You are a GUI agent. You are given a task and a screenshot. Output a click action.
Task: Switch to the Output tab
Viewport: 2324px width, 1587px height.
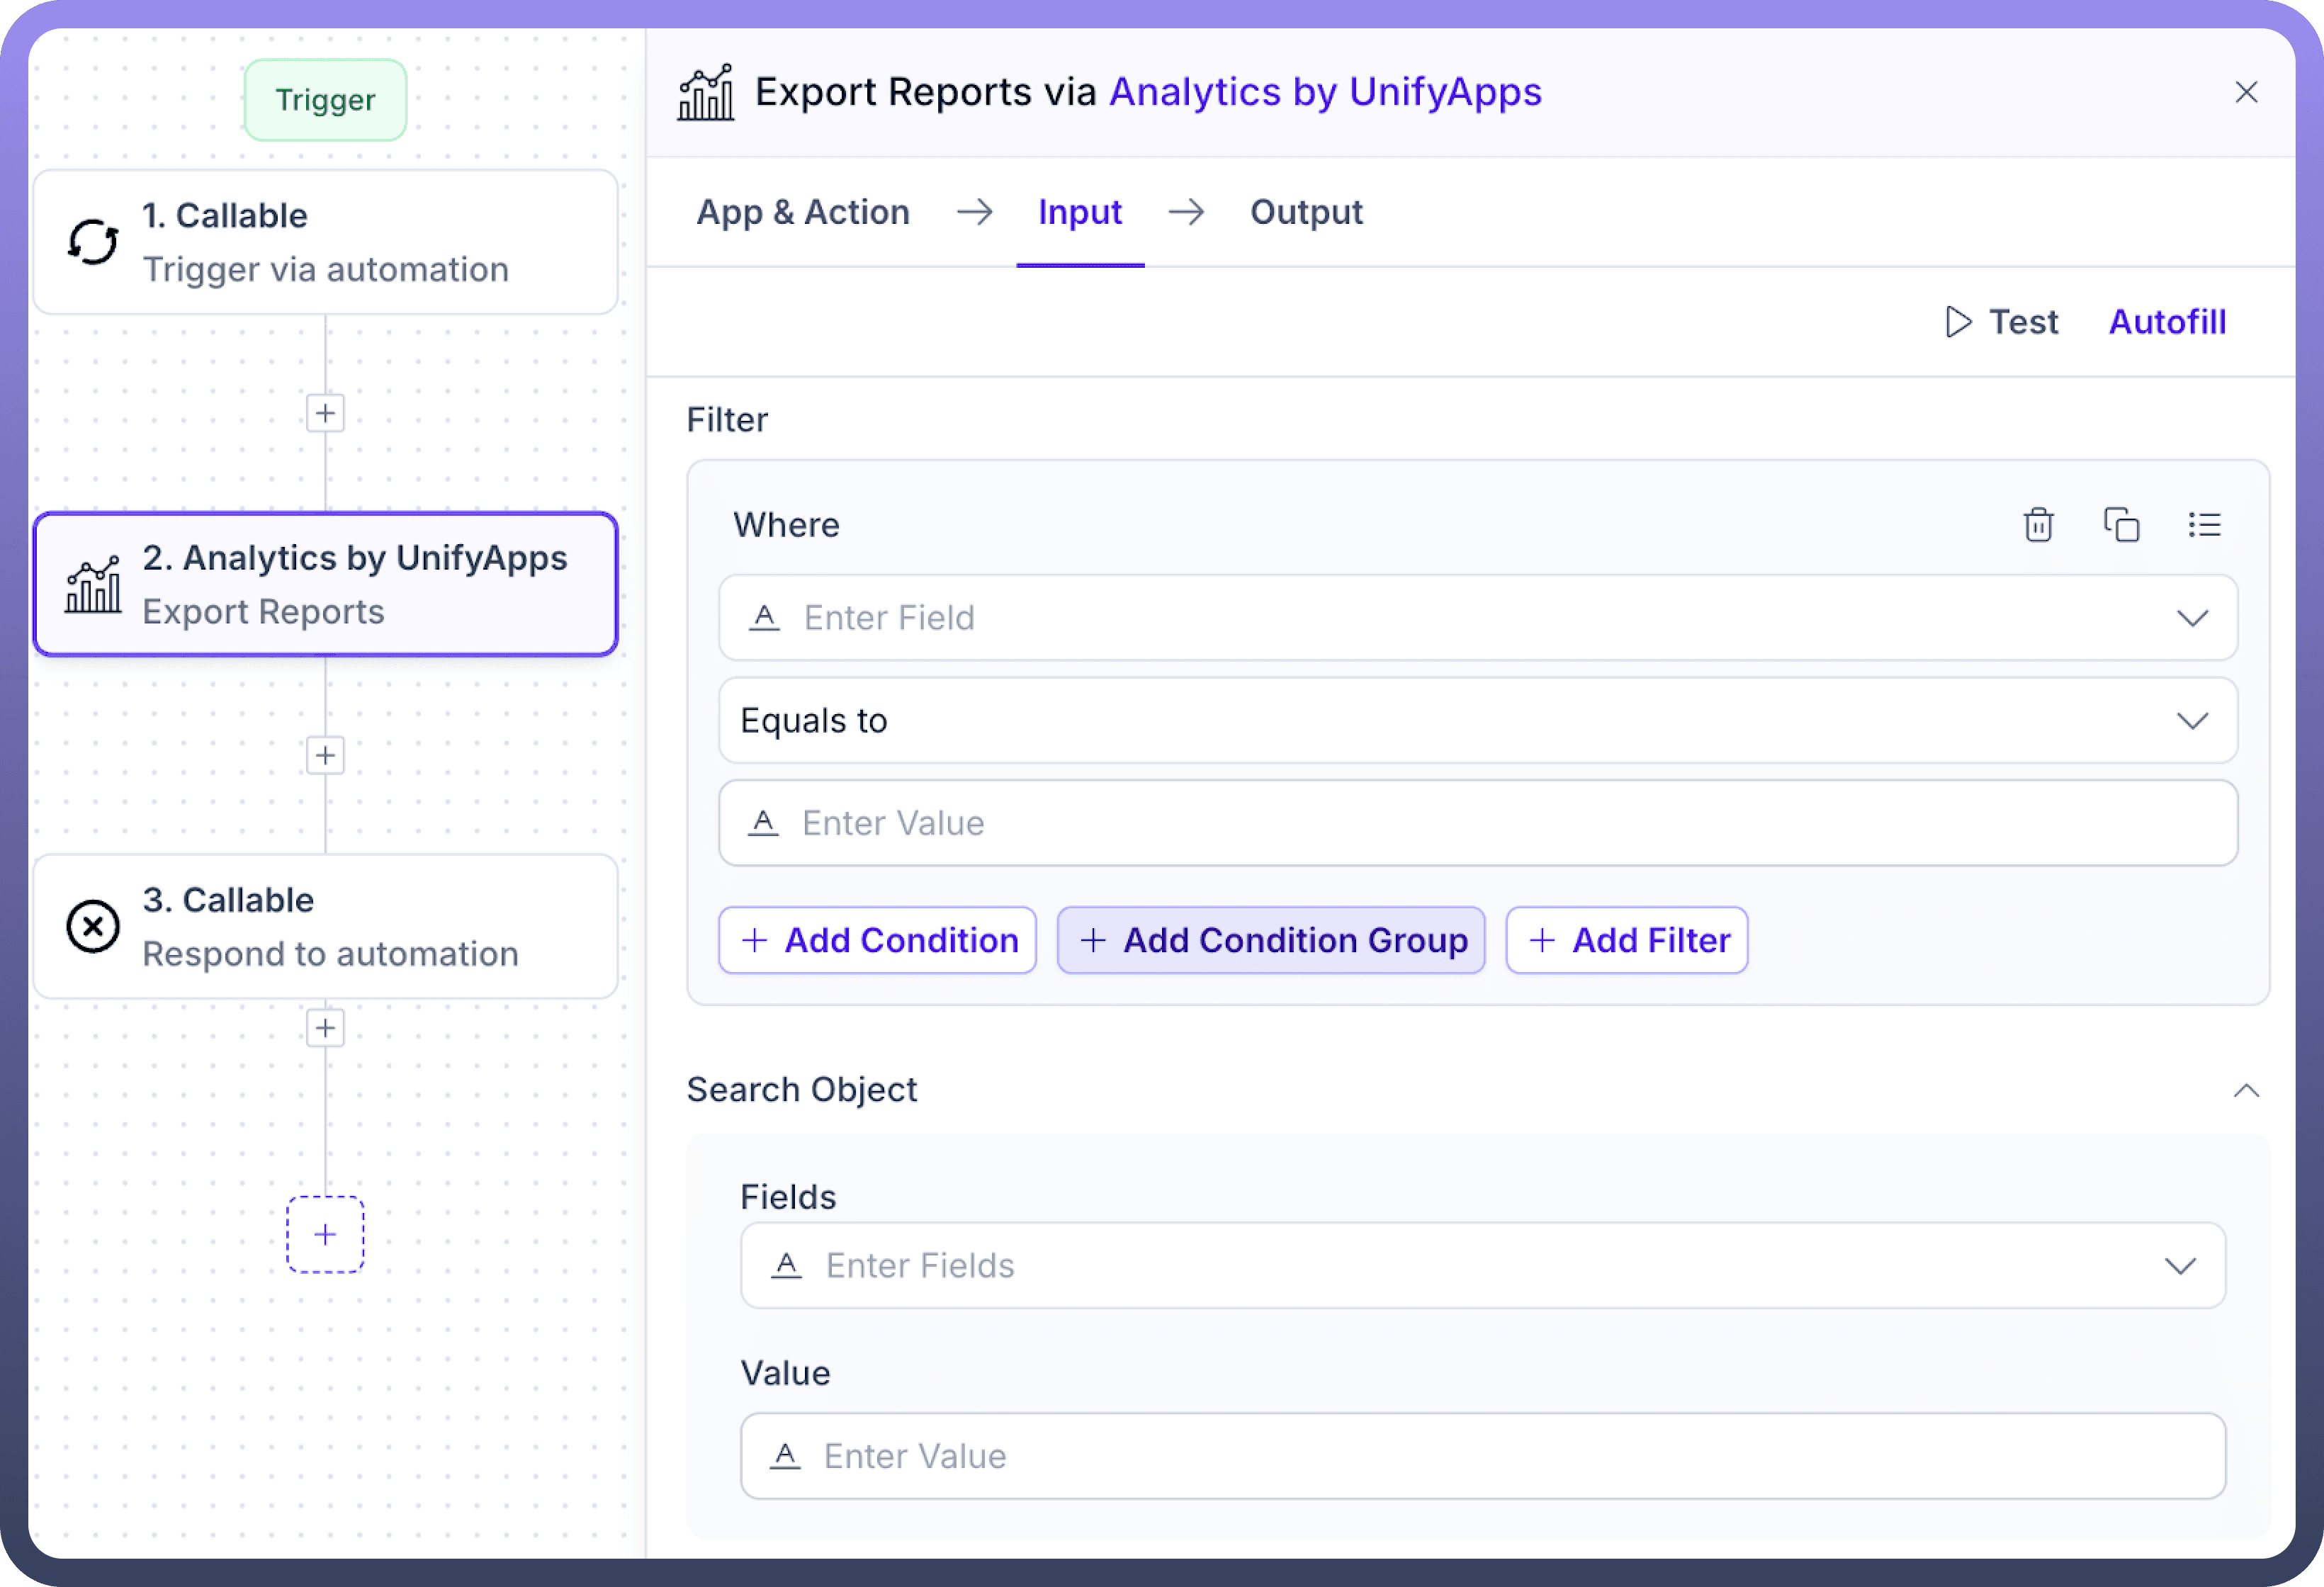pos(1306,212)
